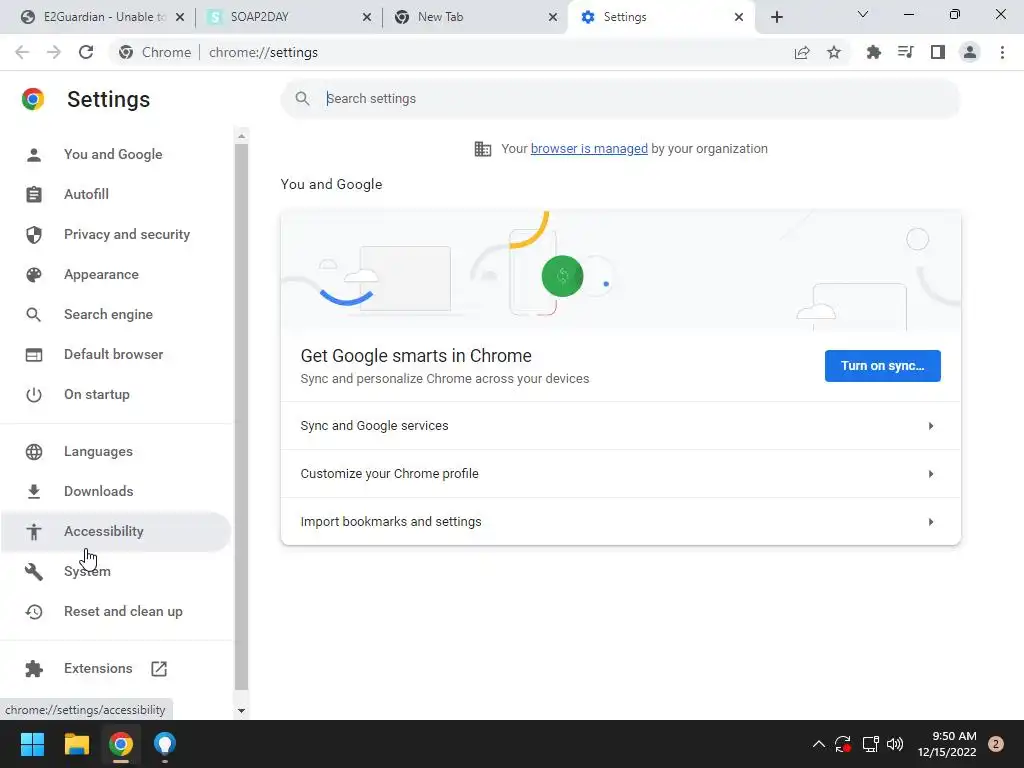
Task: Focus the Search settings field
Action: (x=620, y=99)
